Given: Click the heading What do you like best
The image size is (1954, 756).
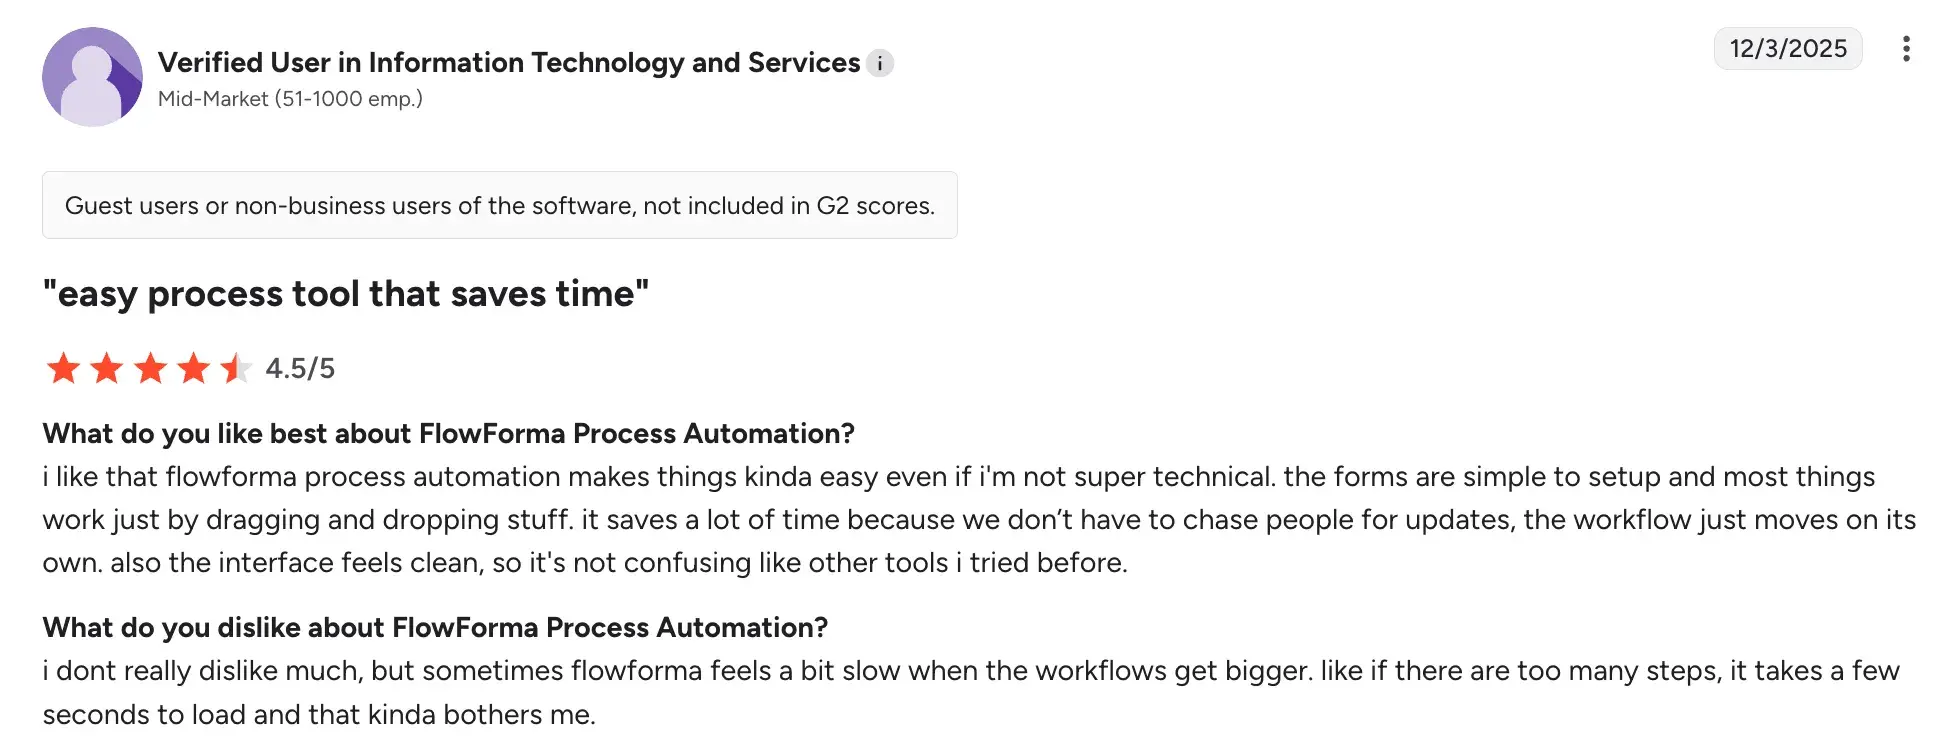Looking at the screenshot, I should 448,433.
